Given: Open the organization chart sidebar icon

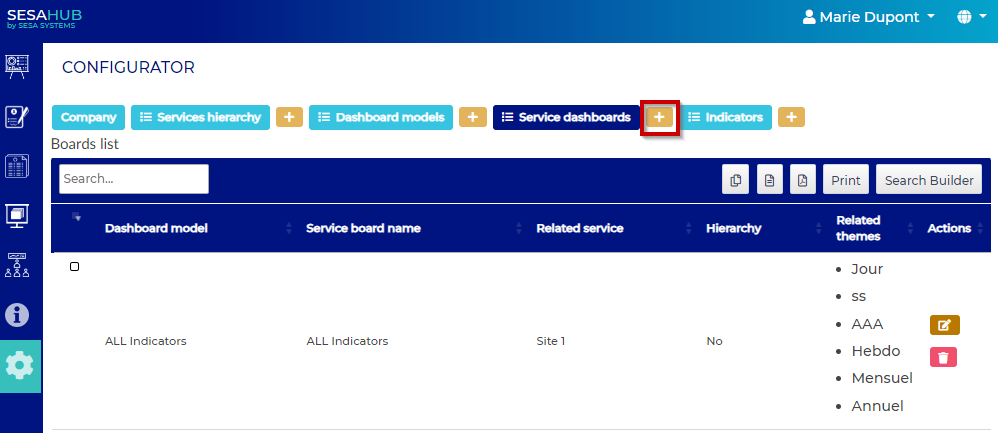Looking at the screenshot, I should pos(16,265).
